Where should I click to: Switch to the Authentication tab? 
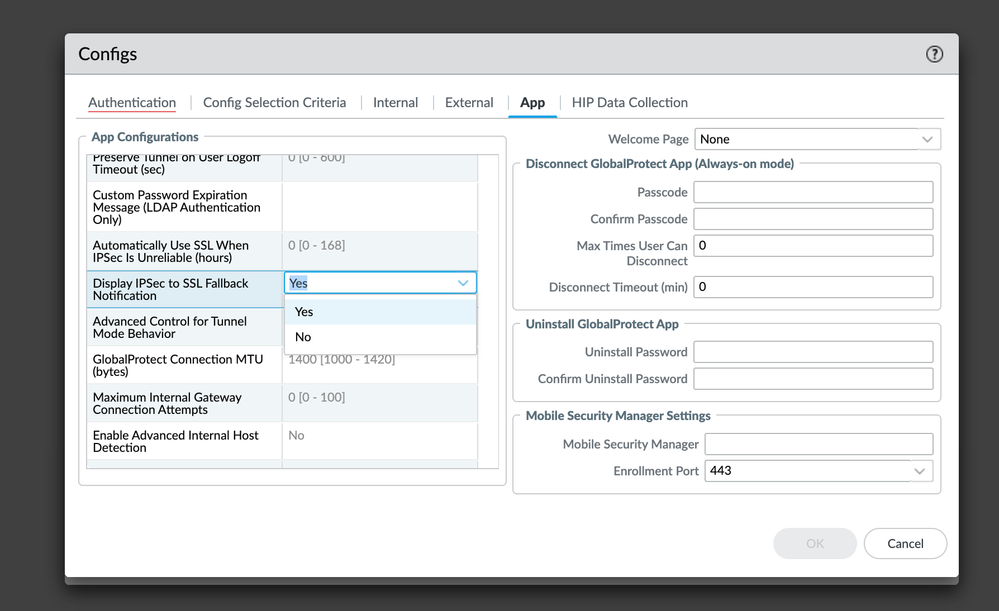[x=132, y=102]
